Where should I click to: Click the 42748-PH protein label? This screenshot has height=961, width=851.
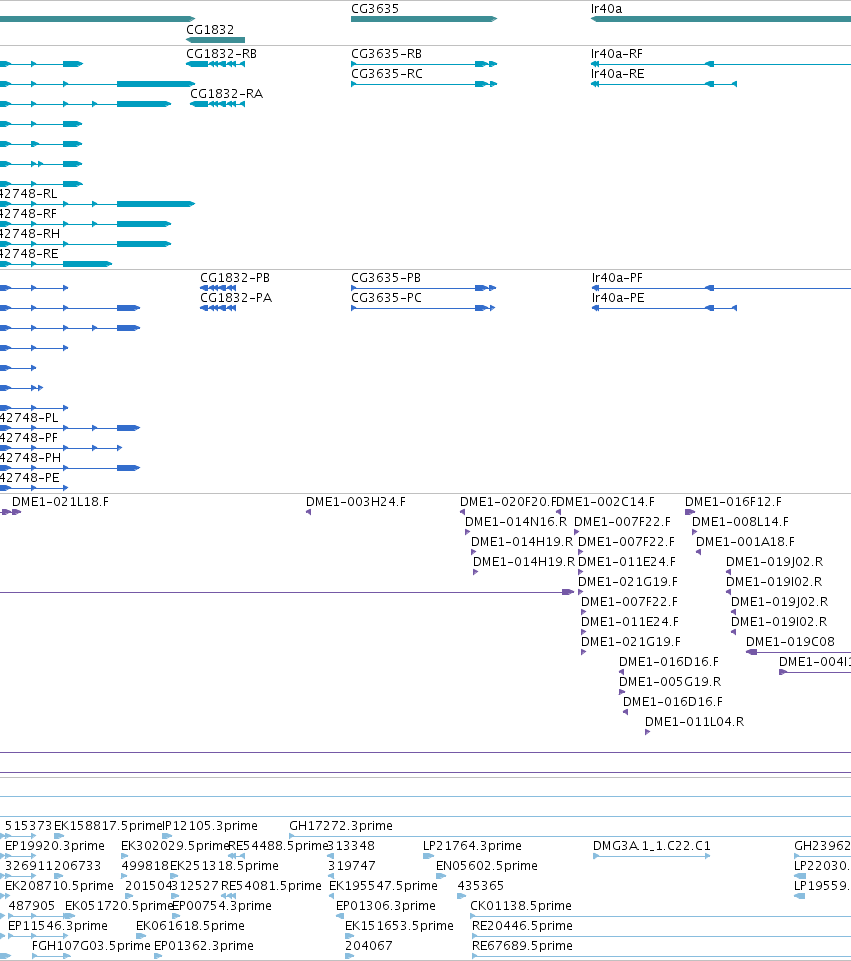(30, 458)
